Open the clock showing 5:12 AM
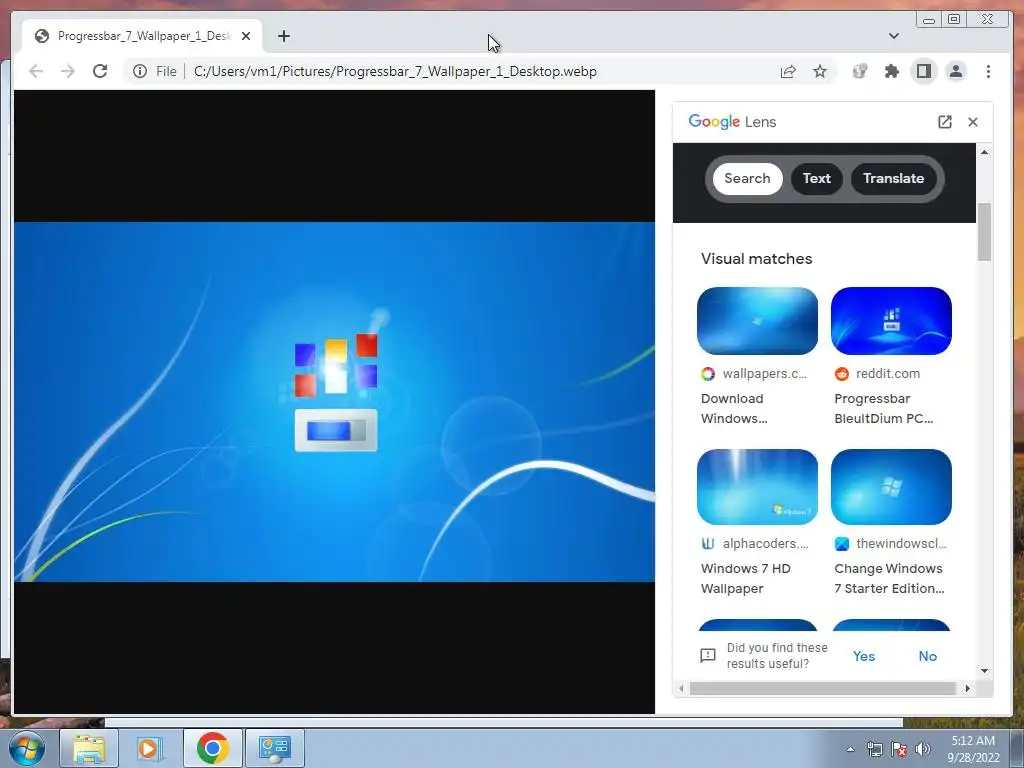This screenshot has height=768, width=1024. coord(973,748)
